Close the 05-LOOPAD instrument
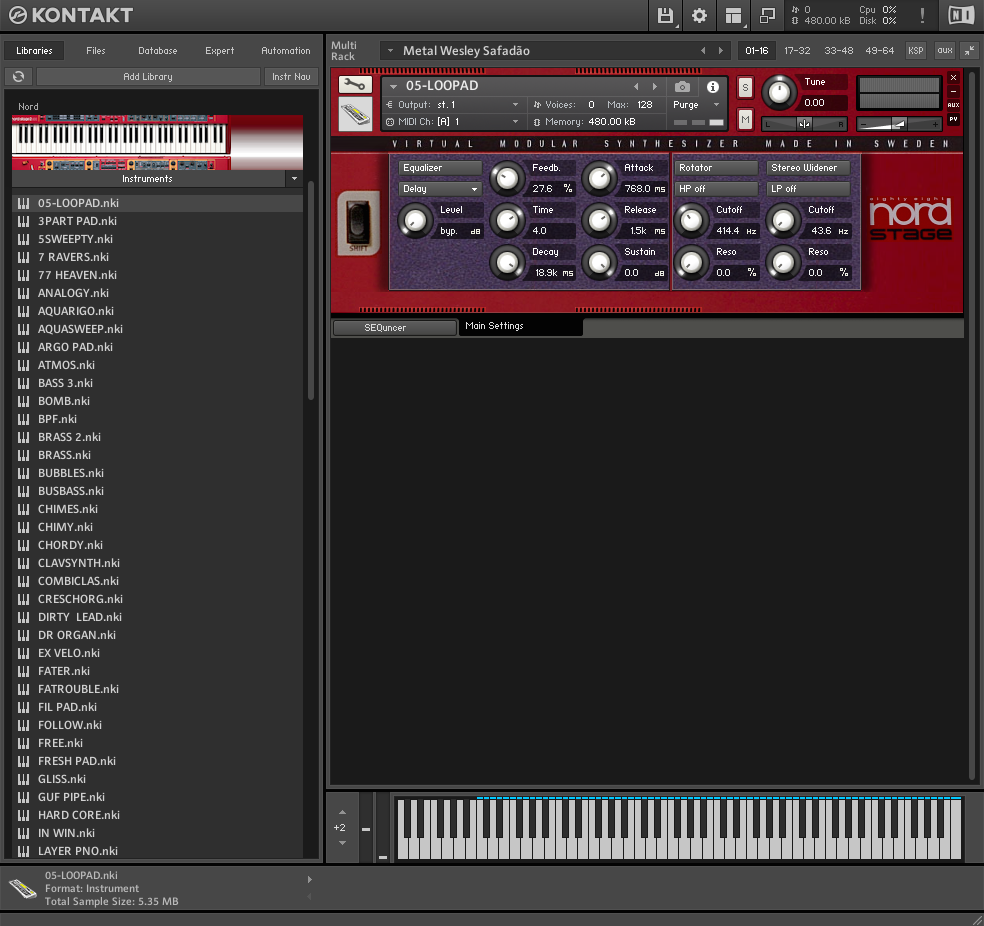Image resolution: width=984 pixels, height=926 pixels. pyautogui.click(x=953, y=77)
